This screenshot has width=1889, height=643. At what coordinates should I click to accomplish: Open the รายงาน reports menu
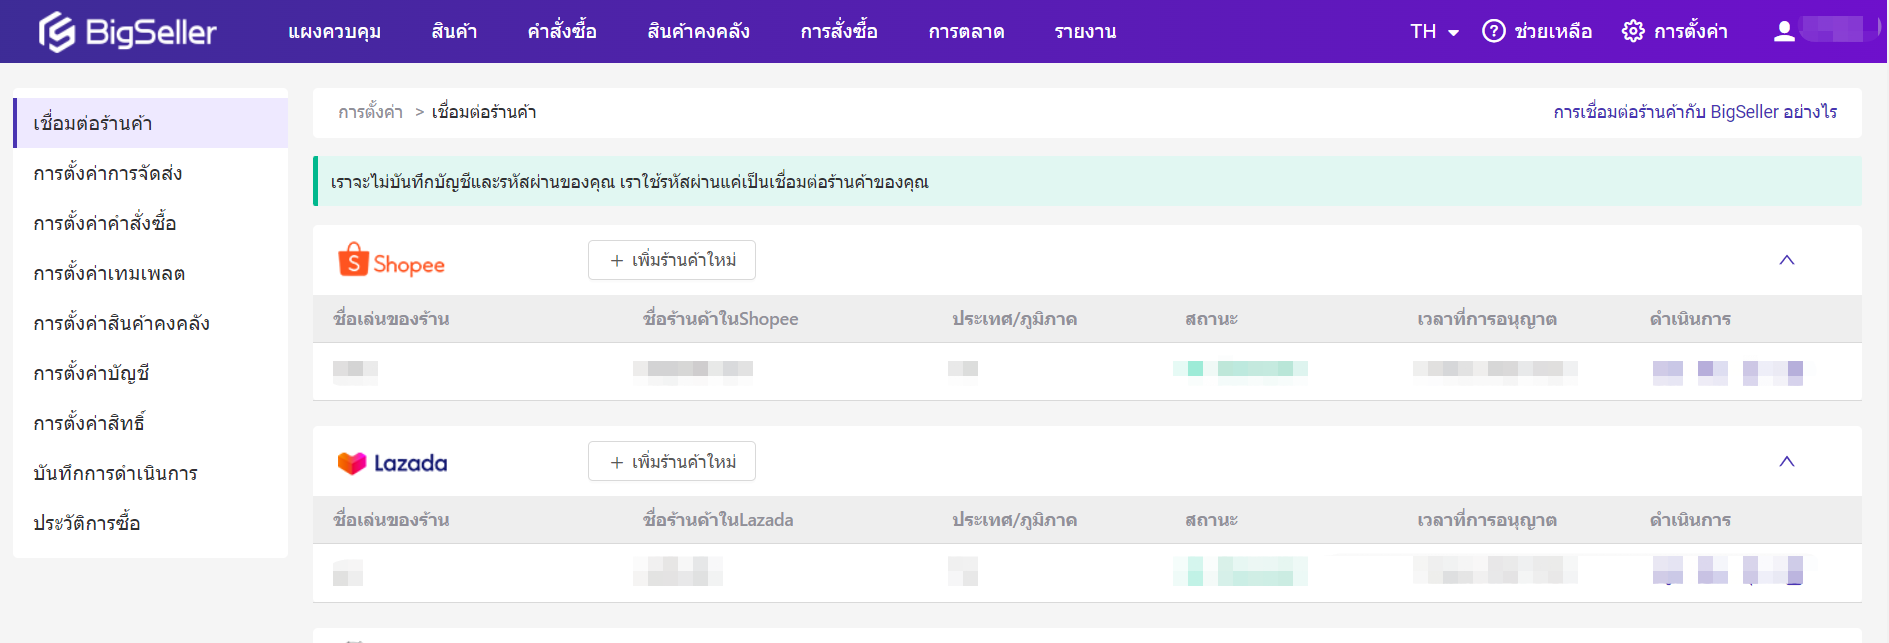coord(1085,32)
